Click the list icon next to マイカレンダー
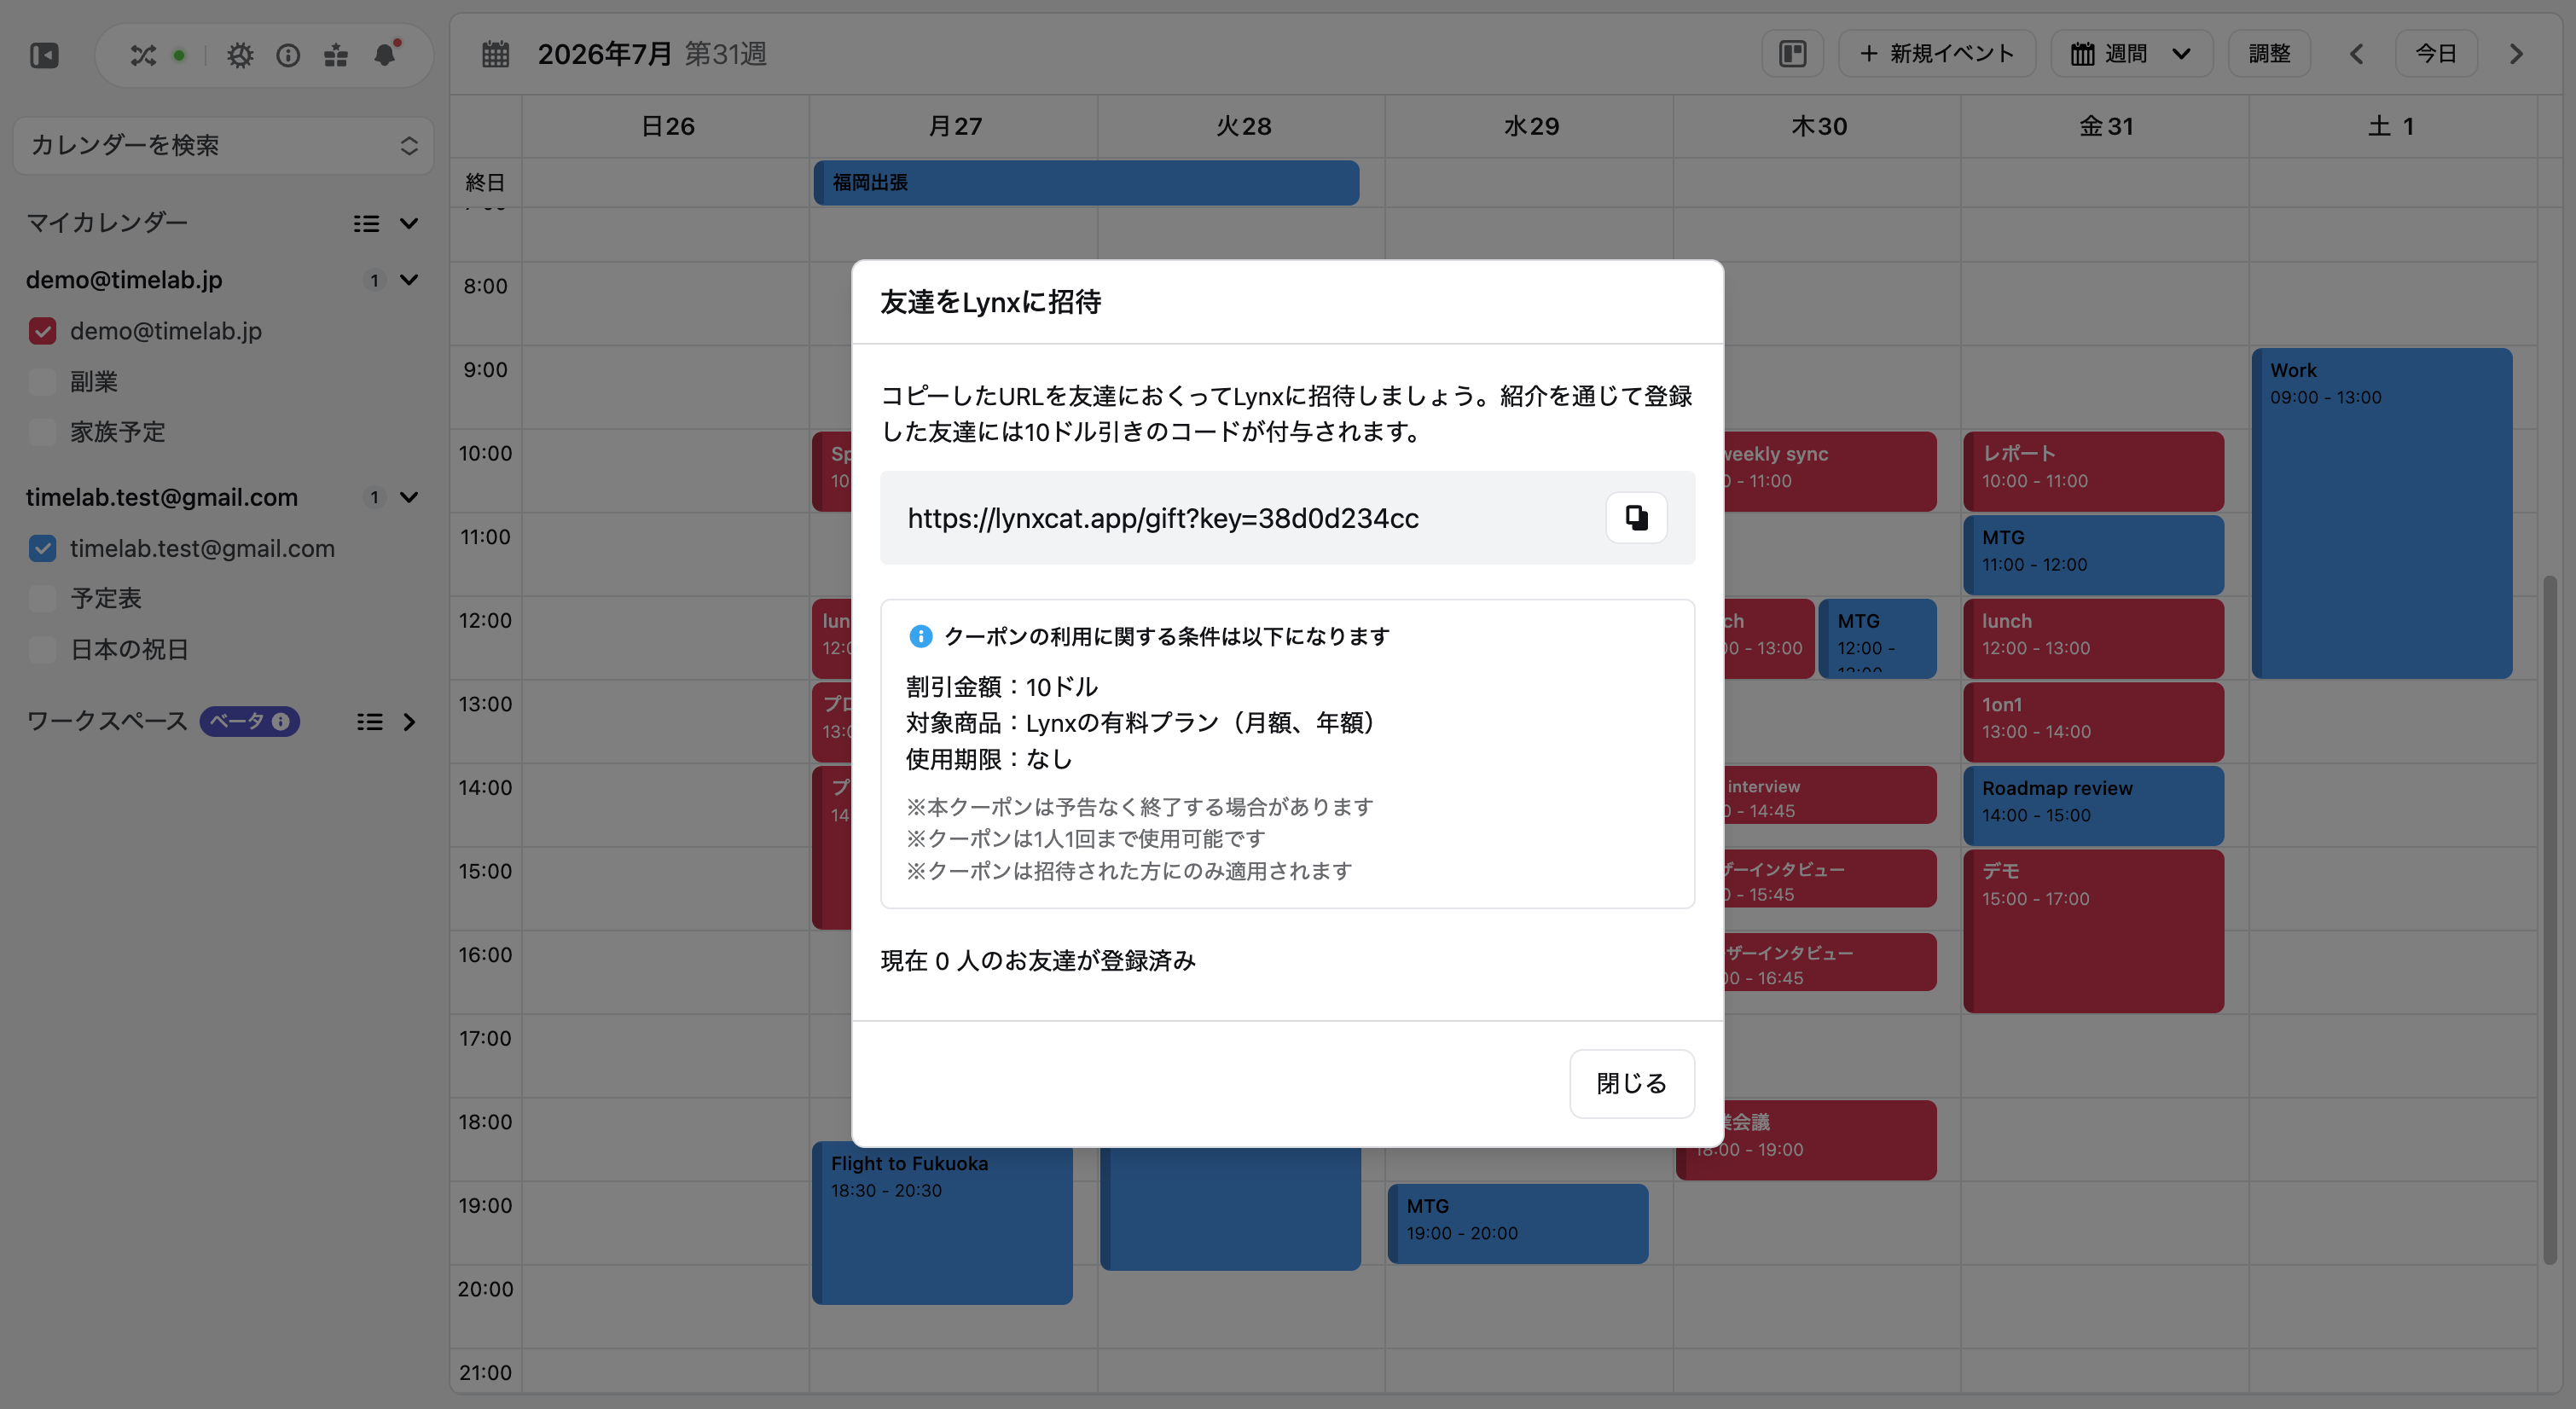This screenshot has height=1409, width=2576. [366, 223]
